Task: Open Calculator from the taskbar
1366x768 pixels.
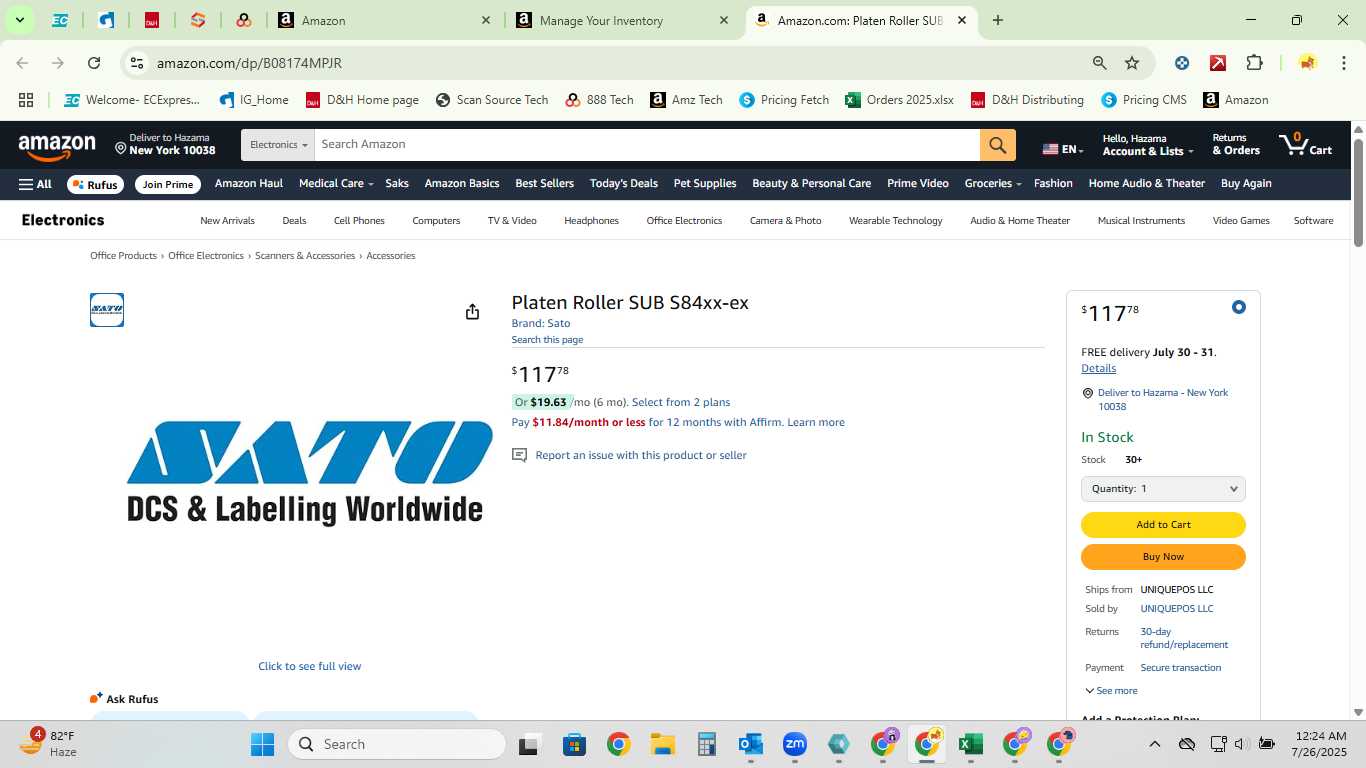Action: pos(706,744)
